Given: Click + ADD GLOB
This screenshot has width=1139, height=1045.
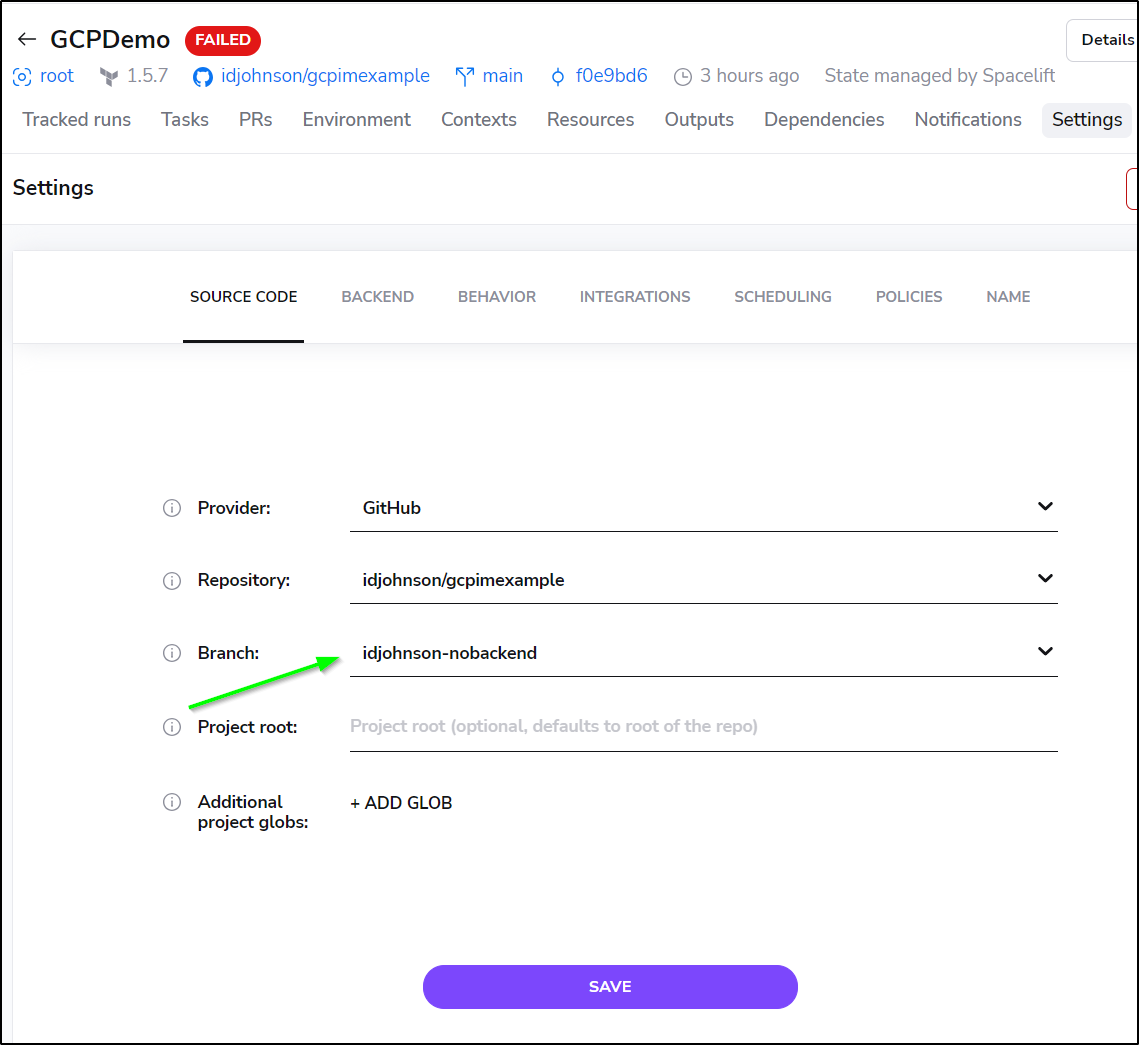Looking at the screenshot, I should click(401, 803).
